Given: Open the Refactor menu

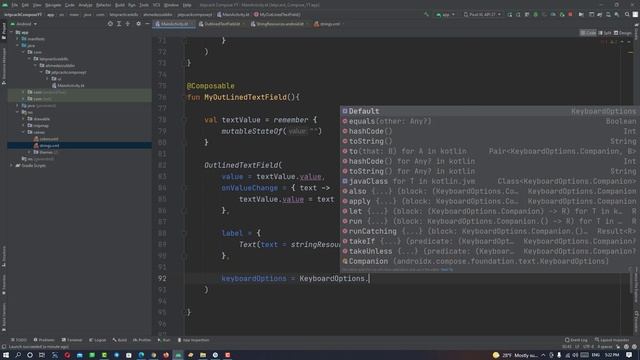Looking at the screenshot, I should pos(103,5).
